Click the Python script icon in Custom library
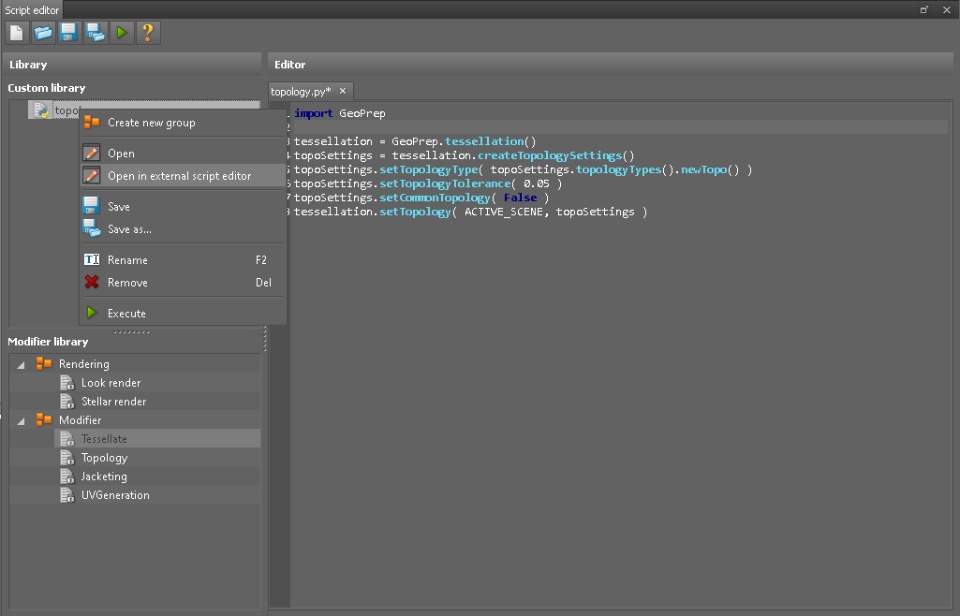 pyautogui.click(x=41, y=110)
